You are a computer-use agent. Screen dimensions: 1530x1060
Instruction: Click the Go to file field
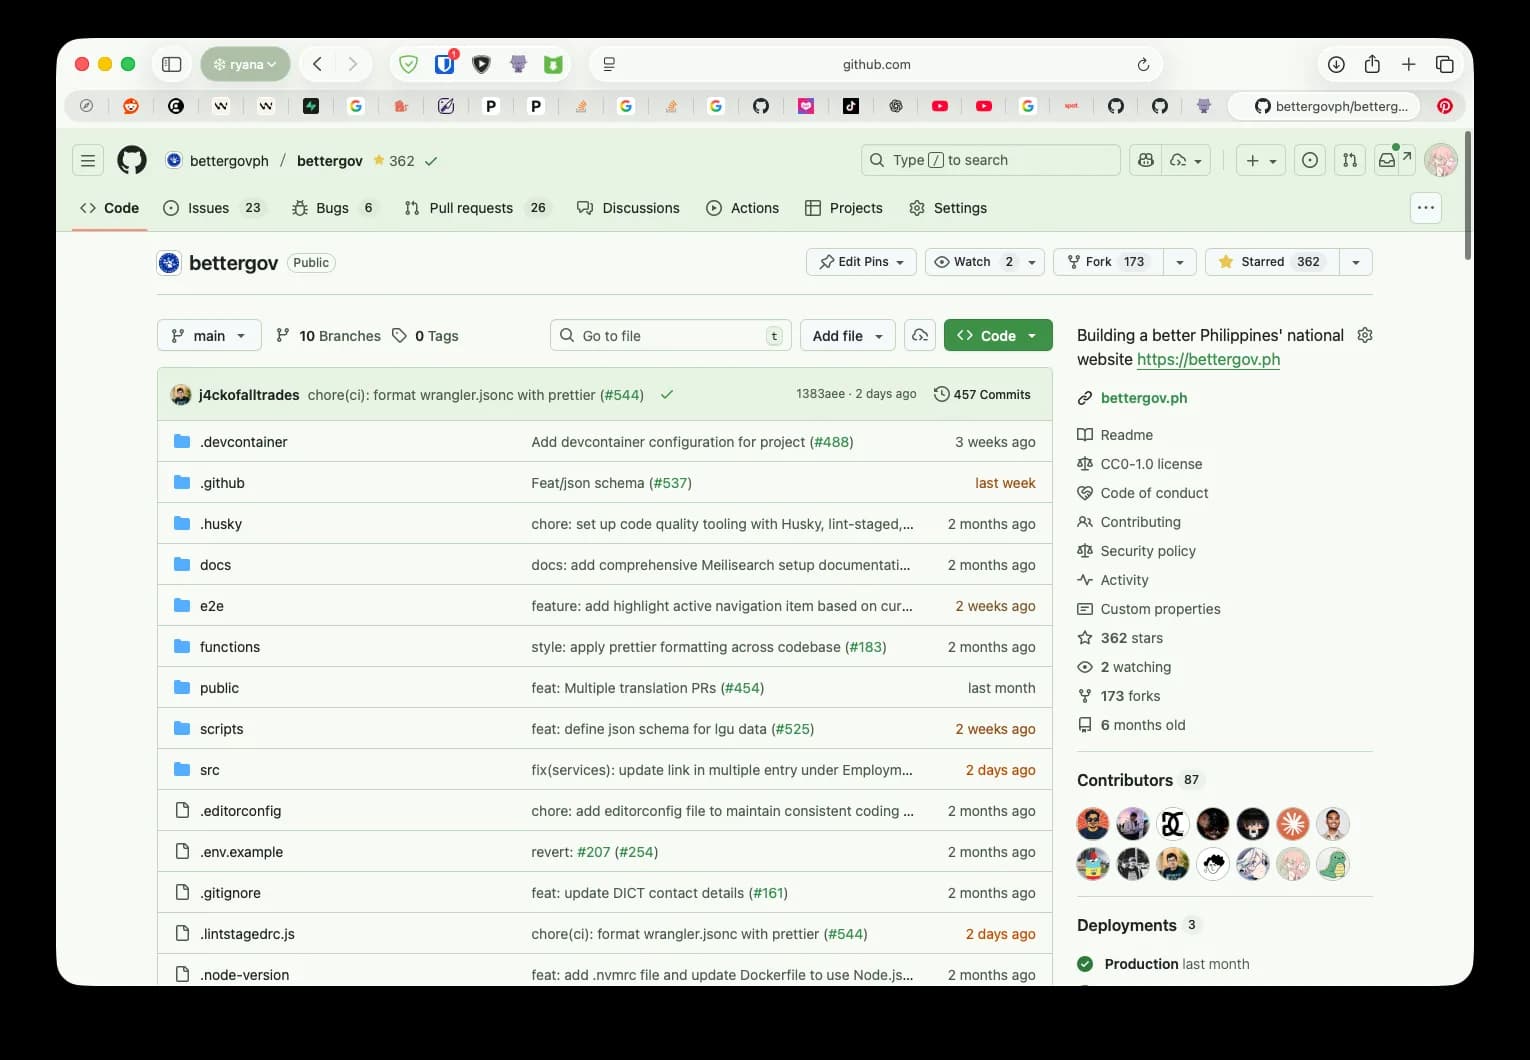coord(670,336)
